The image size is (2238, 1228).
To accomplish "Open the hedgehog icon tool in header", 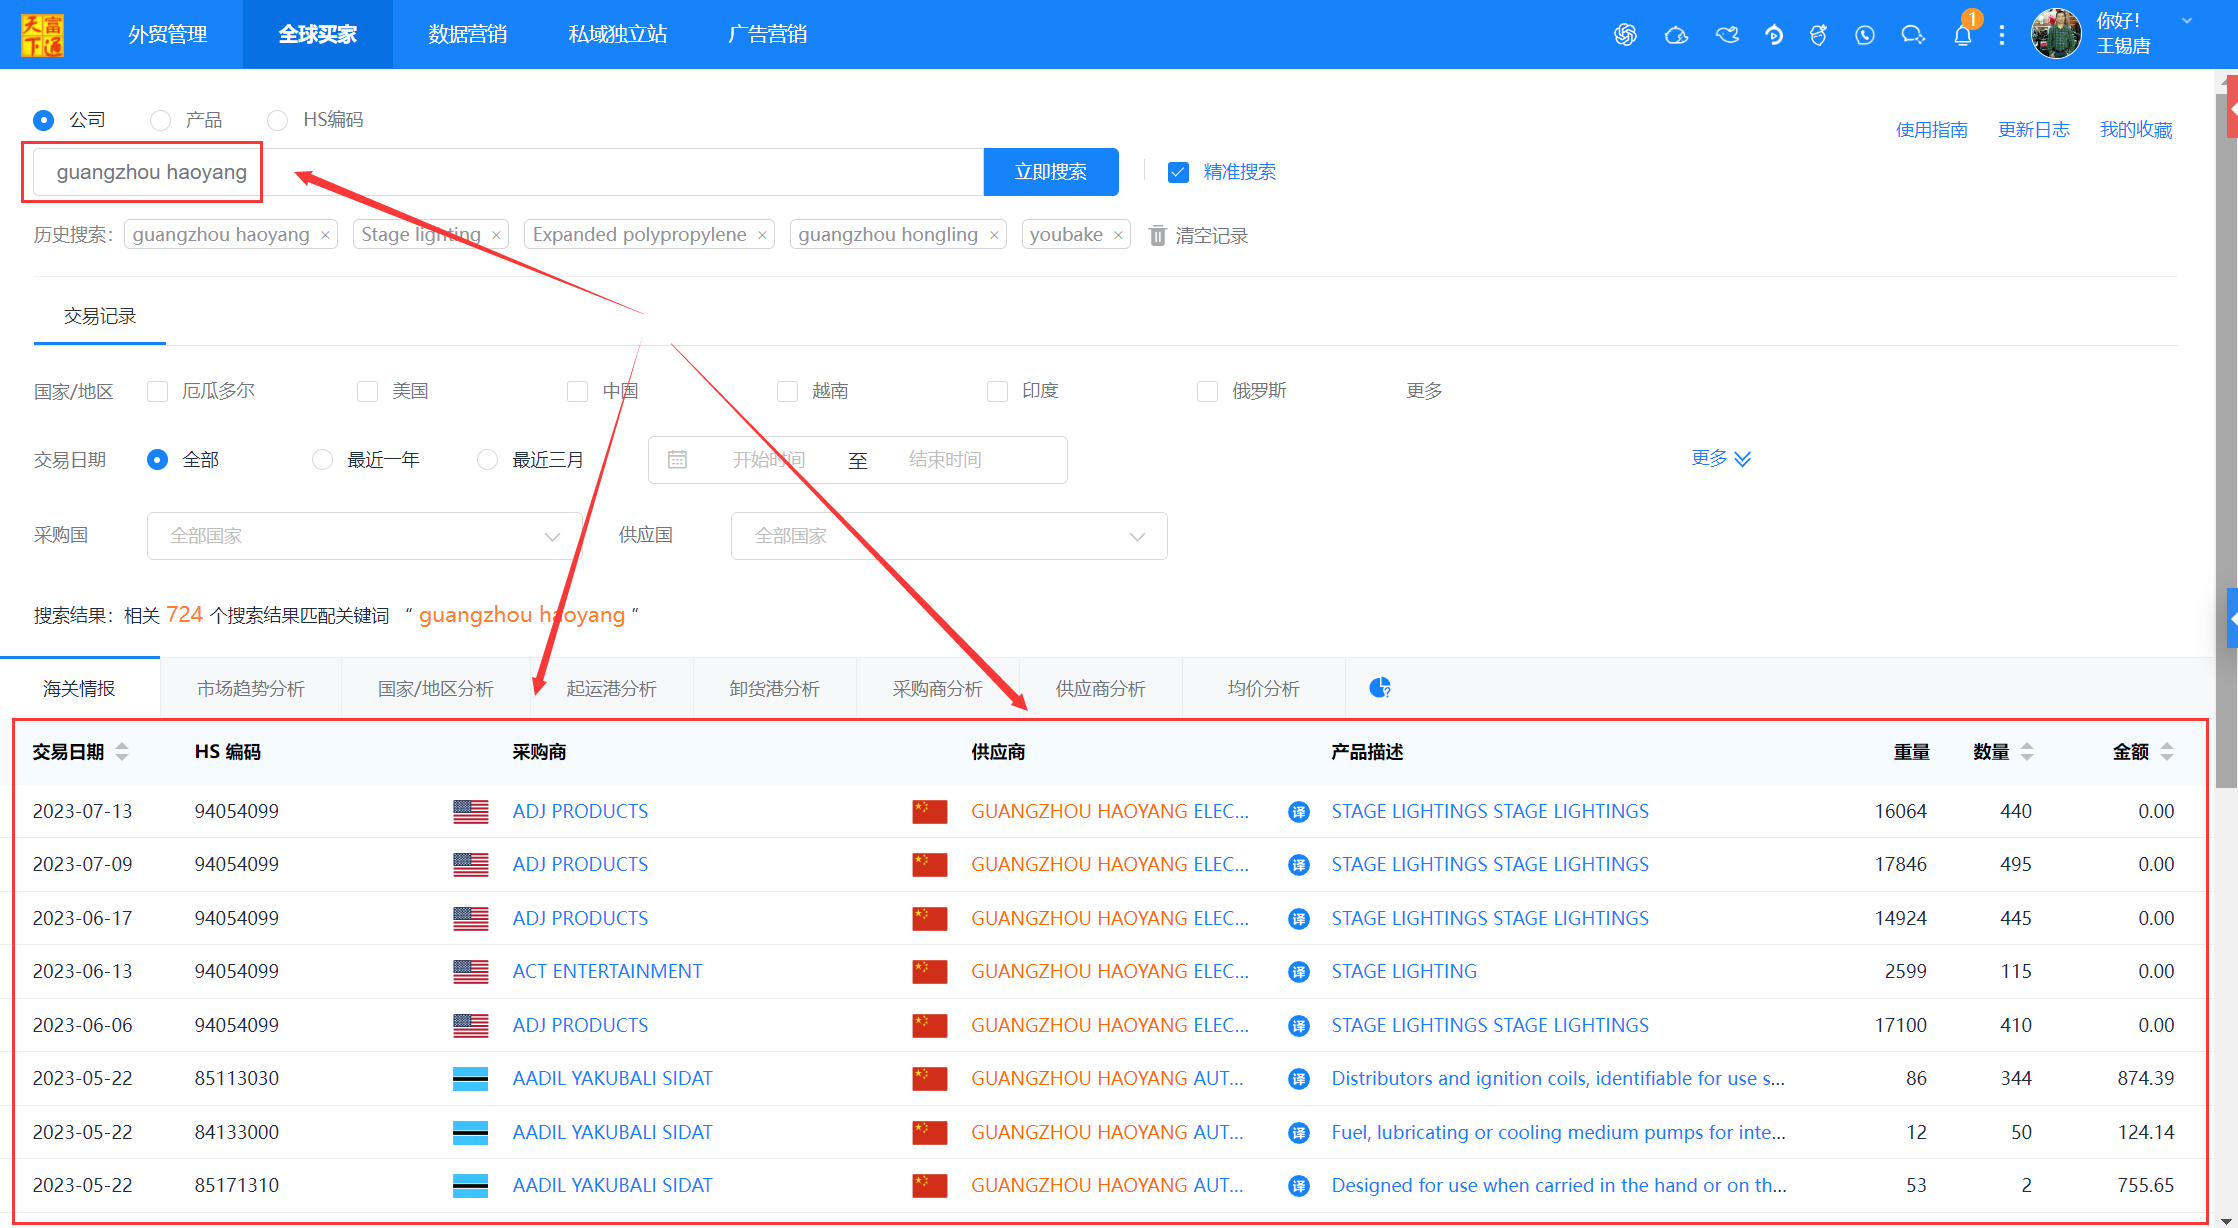I will click(x=1676, y=35).
